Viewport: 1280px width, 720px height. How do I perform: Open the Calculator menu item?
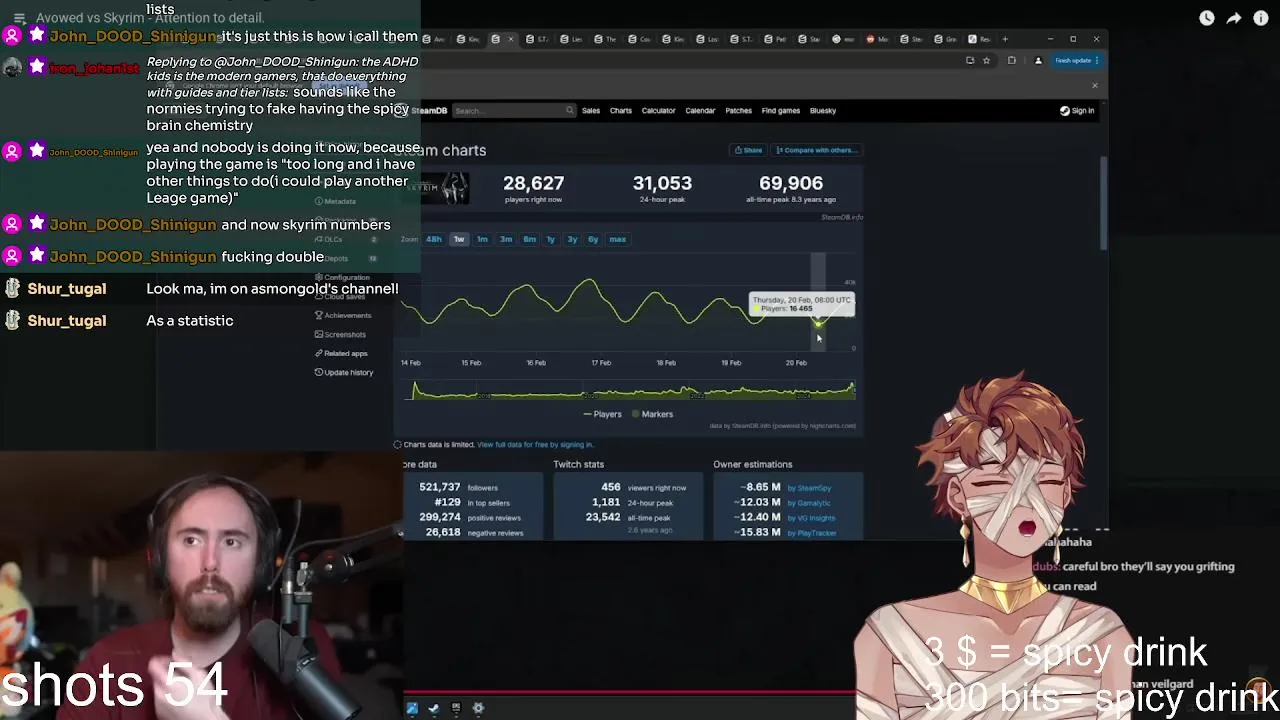point(658,110)
